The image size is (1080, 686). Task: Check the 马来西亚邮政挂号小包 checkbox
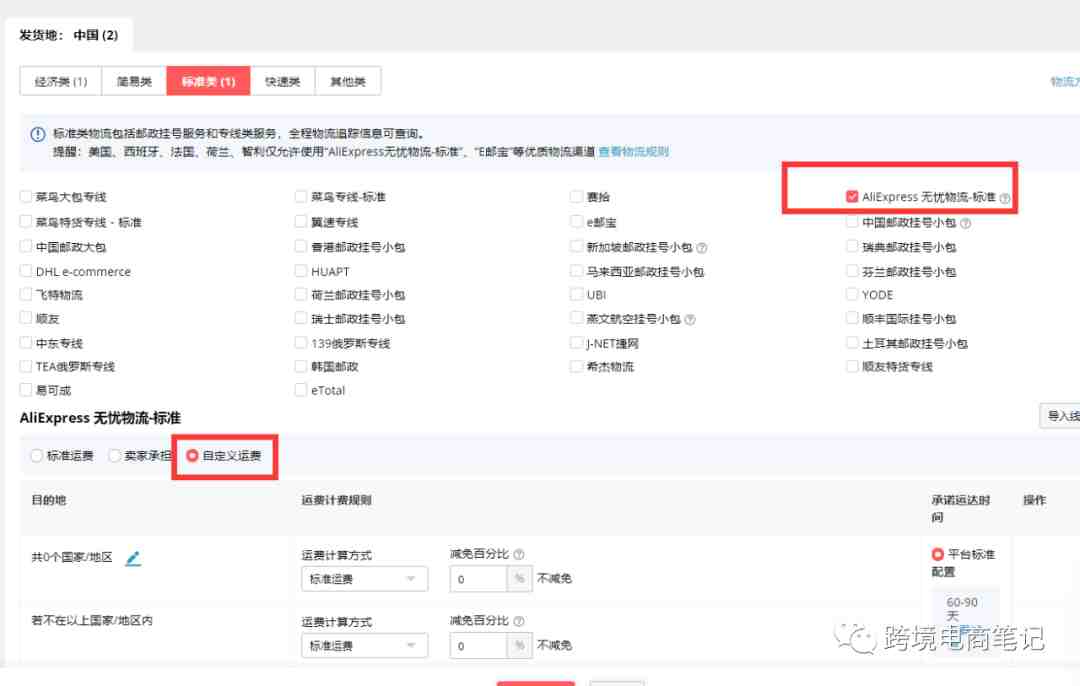tap(577, 271)
